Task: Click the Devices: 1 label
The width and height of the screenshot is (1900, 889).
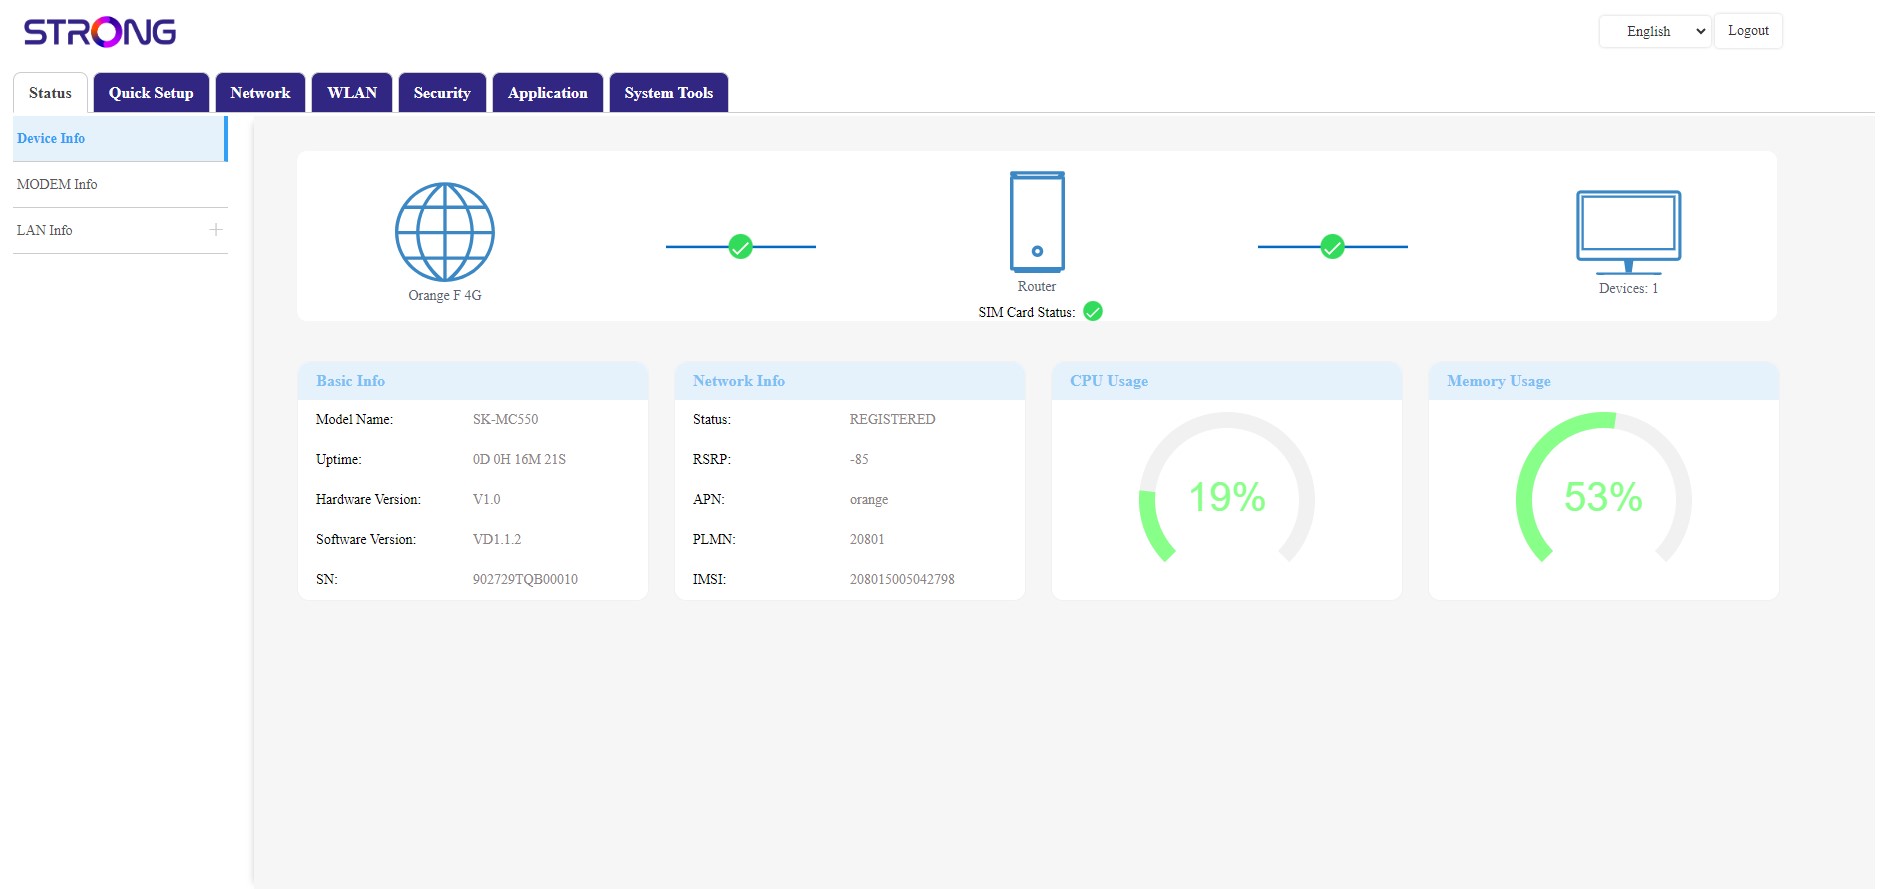Action: 1629,289
